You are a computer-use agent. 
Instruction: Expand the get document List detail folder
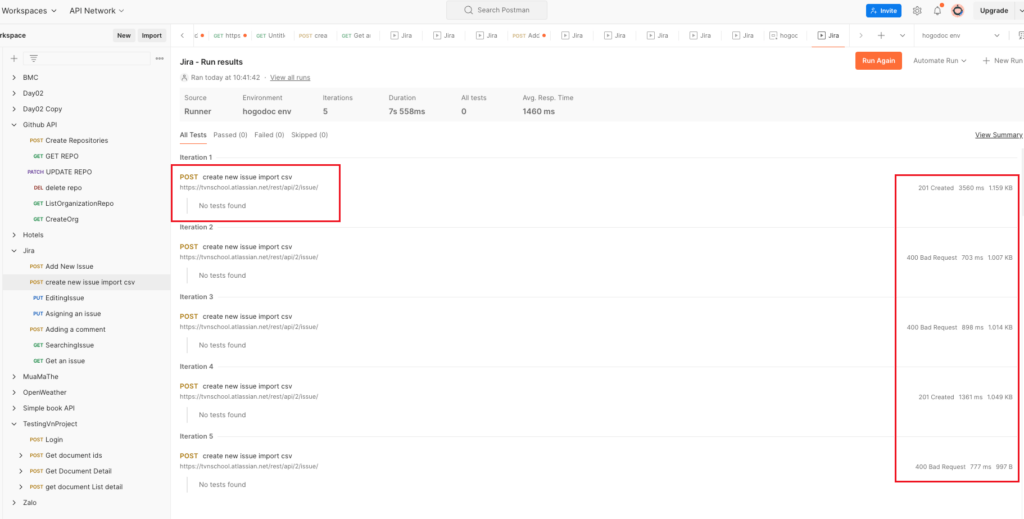[x=21, y=486]
